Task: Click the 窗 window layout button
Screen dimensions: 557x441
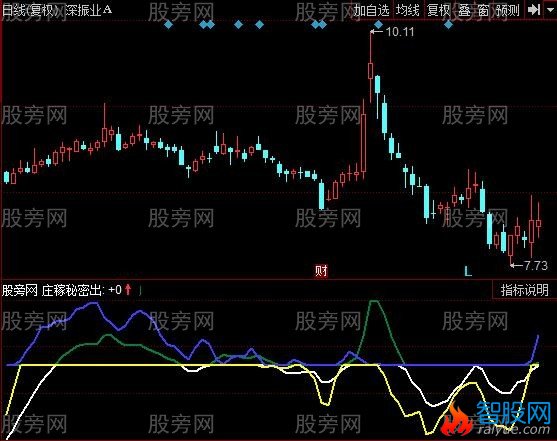Action: coord(483,10)
